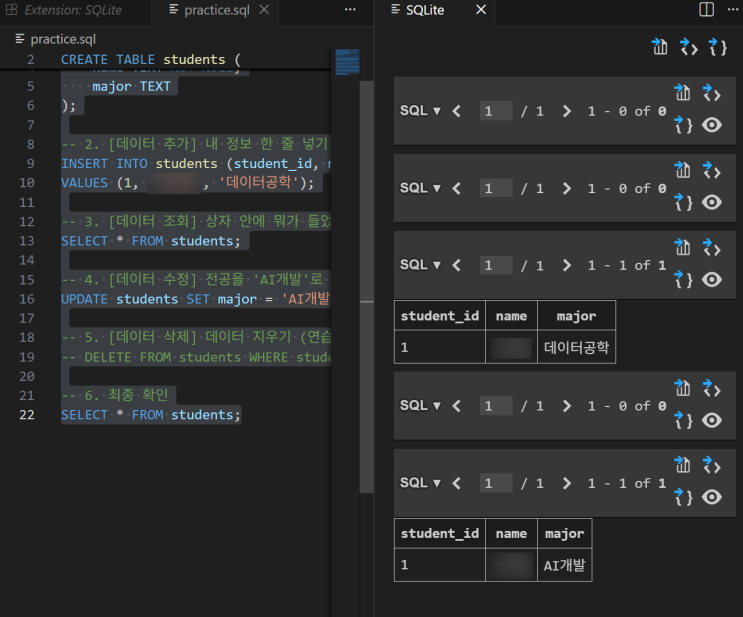Screen dimensions: 743x617
Task: Export HTML for the 데이터공학 result table
Action: (711, 247)
